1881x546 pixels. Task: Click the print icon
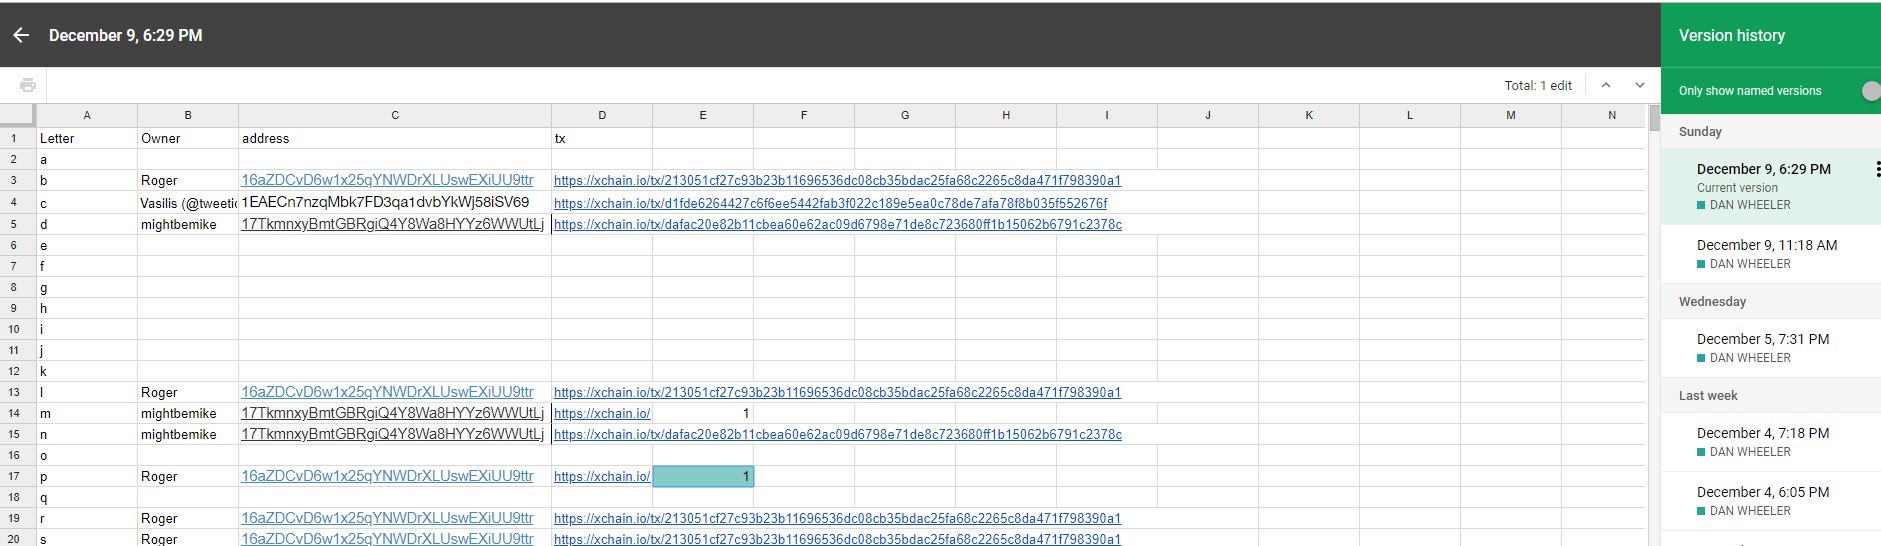click(x=28, y=85)
